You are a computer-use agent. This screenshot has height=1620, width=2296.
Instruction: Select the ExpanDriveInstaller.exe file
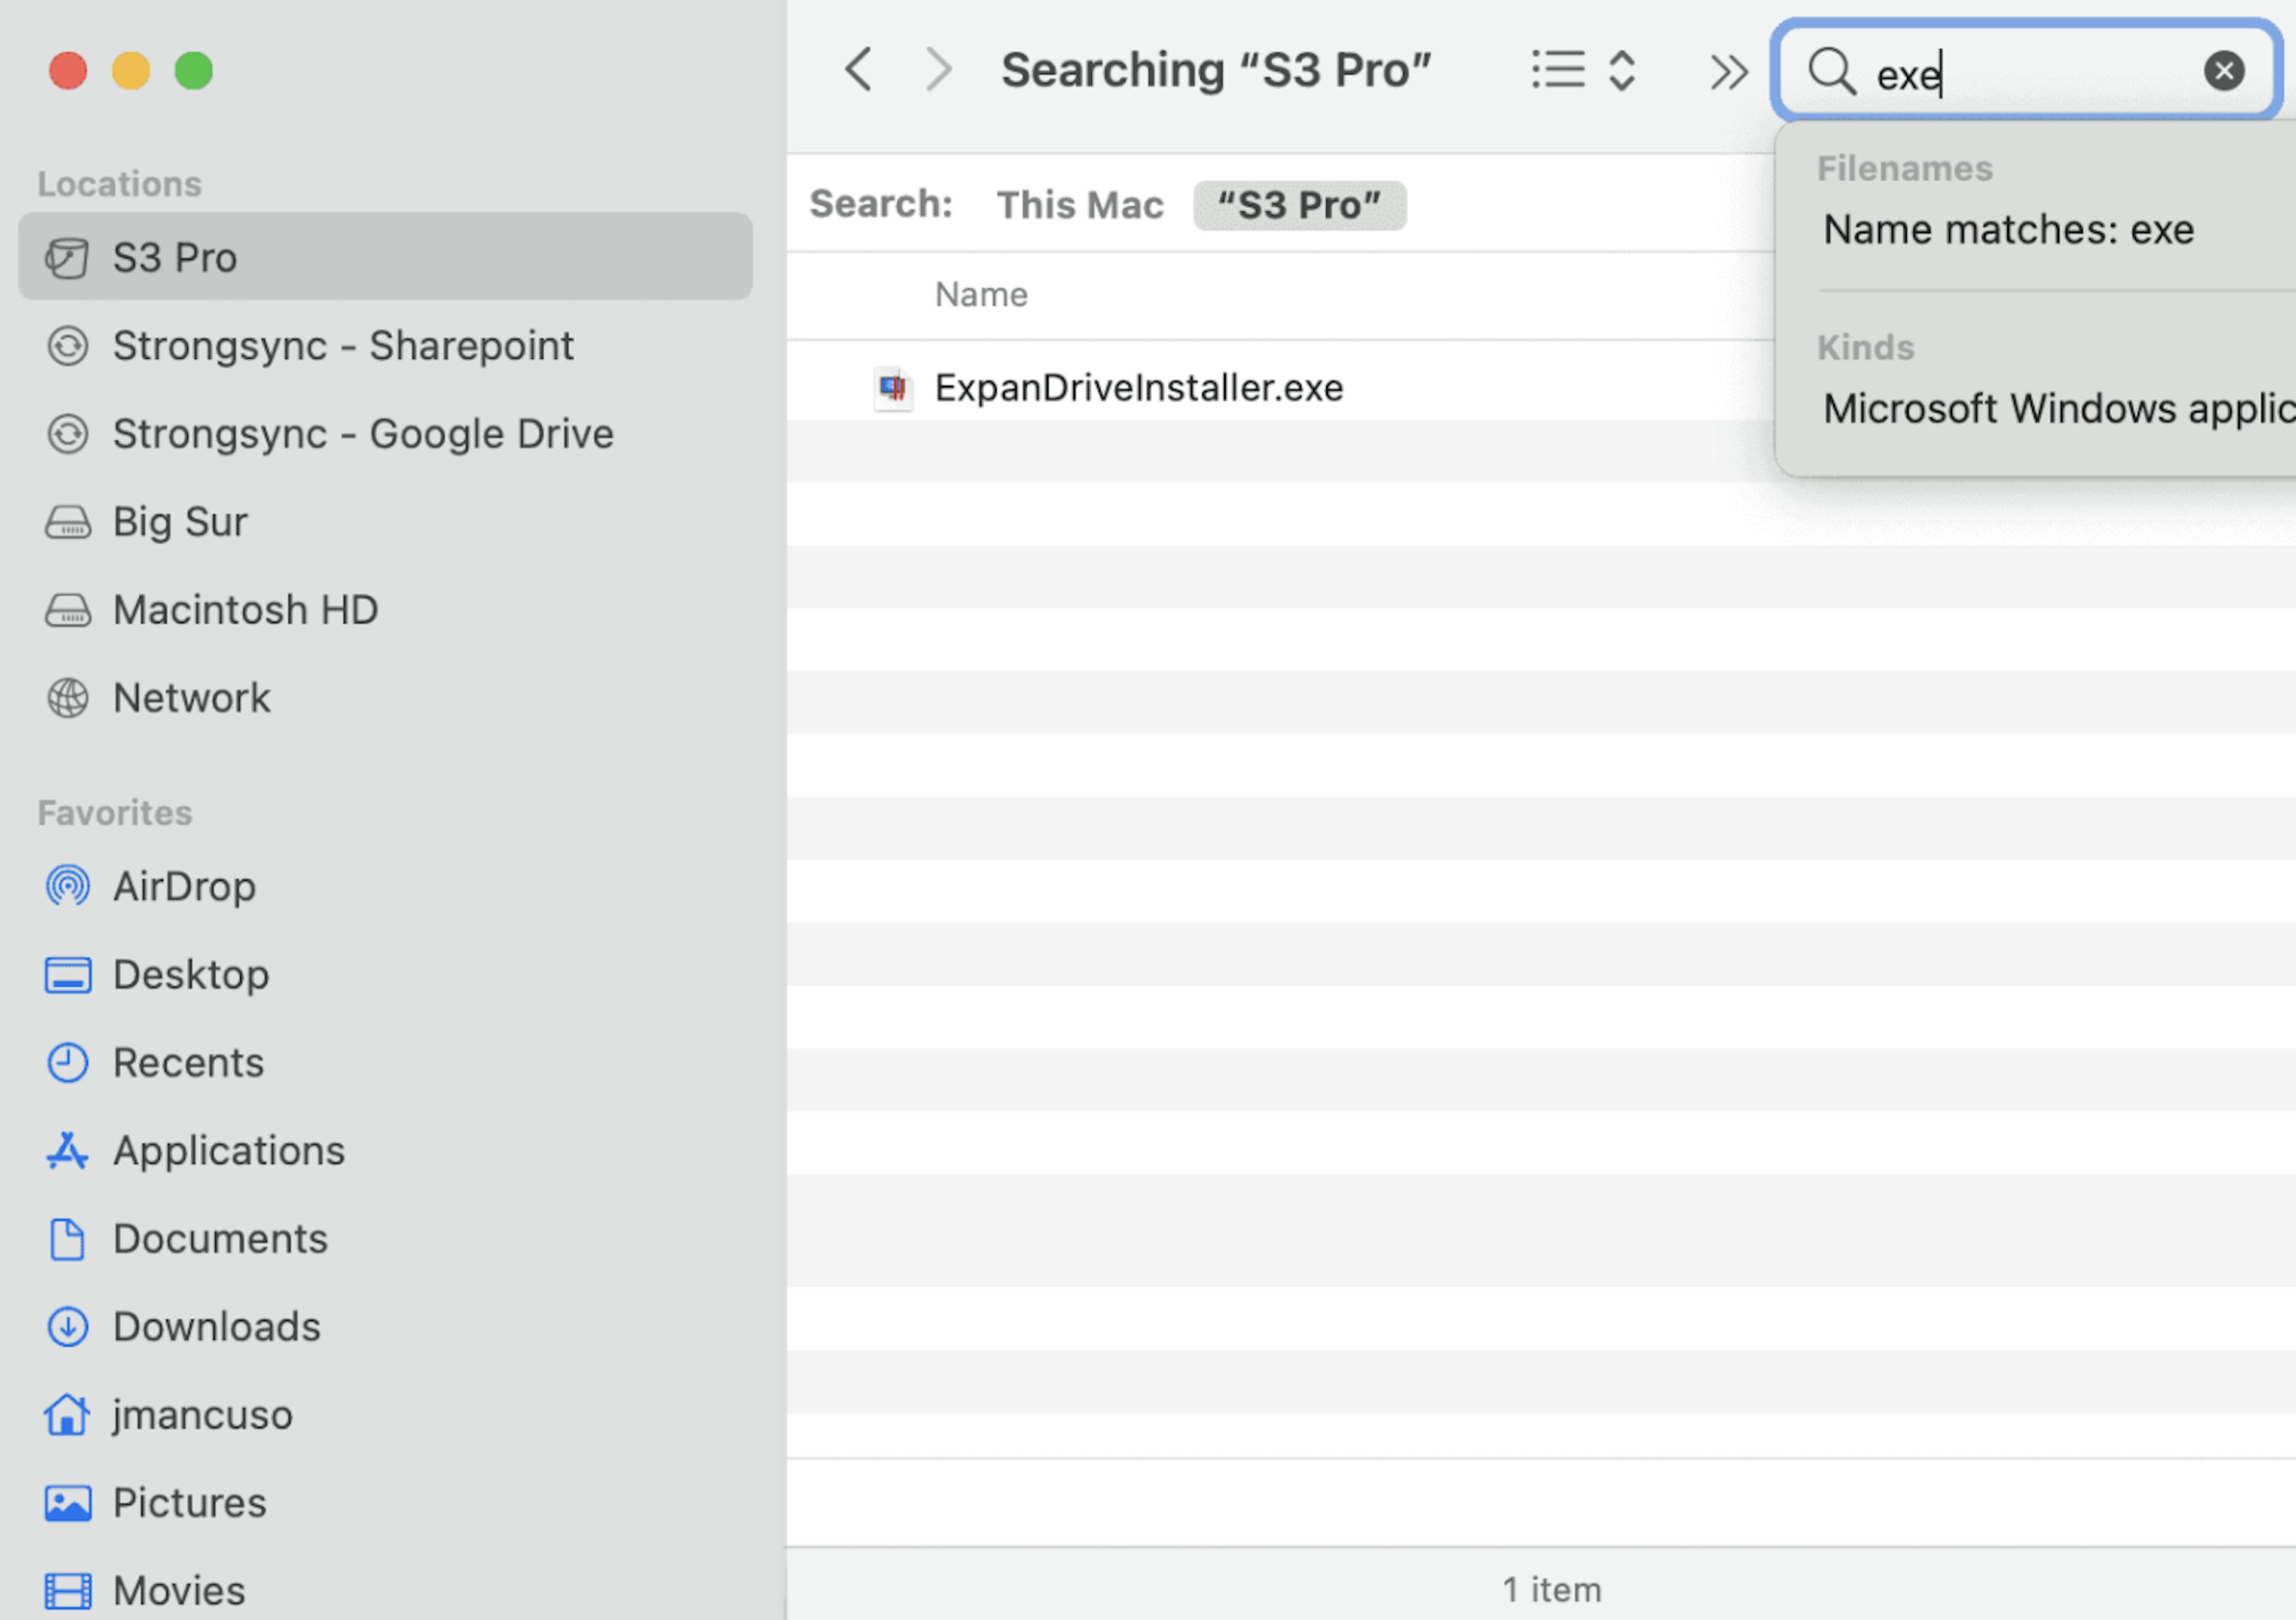pos(1138,388)
